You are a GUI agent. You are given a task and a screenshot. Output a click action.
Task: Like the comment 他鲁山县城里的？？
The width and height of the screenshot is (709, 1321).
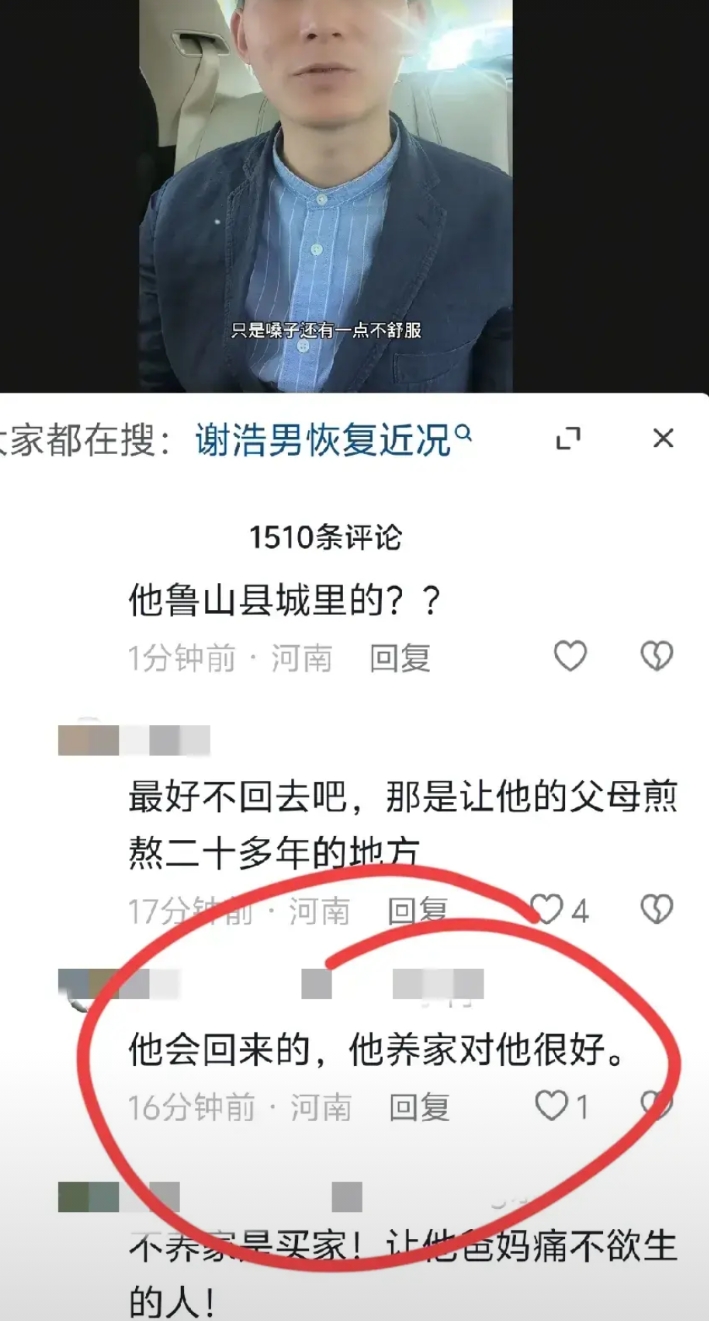tap(570, 656)
